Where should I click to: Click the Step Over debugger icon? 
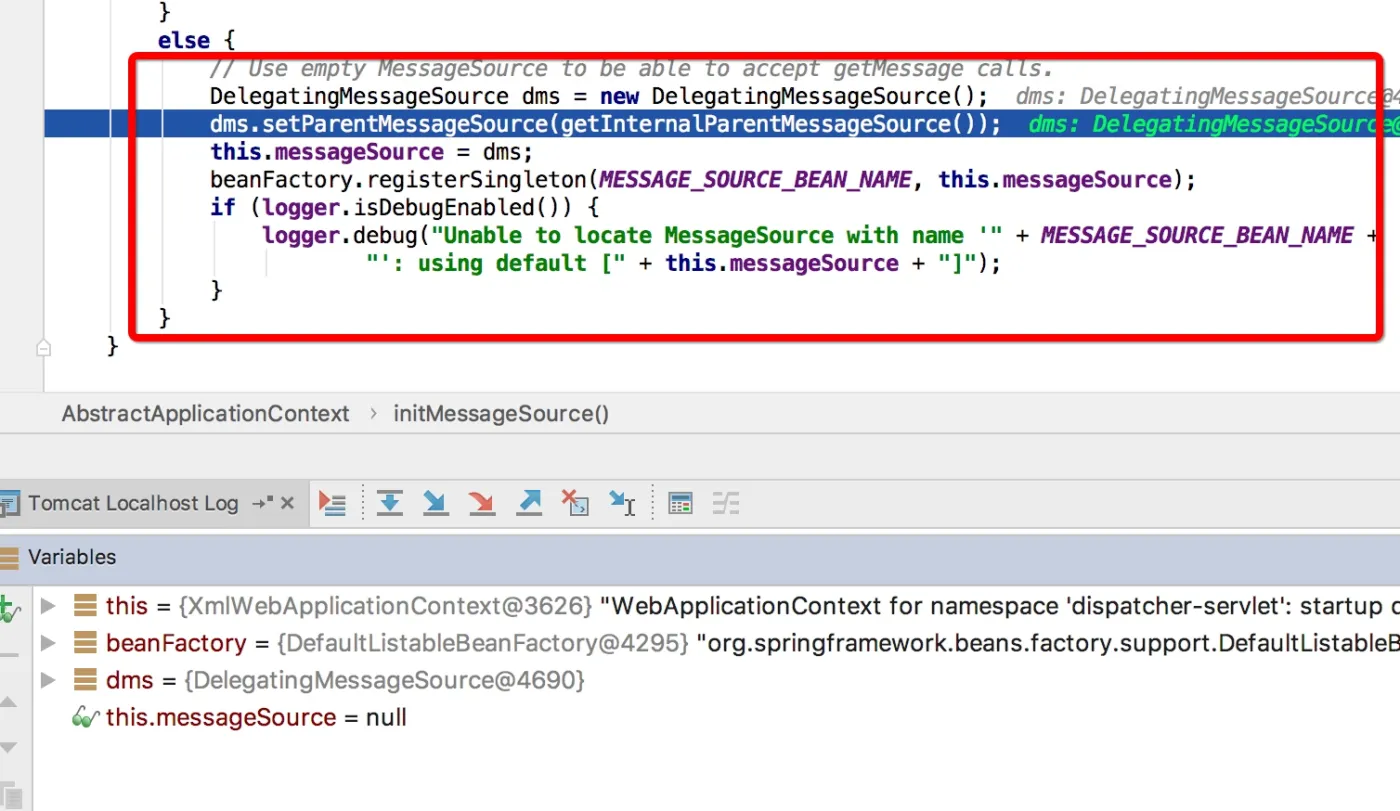tap(389, 503)
